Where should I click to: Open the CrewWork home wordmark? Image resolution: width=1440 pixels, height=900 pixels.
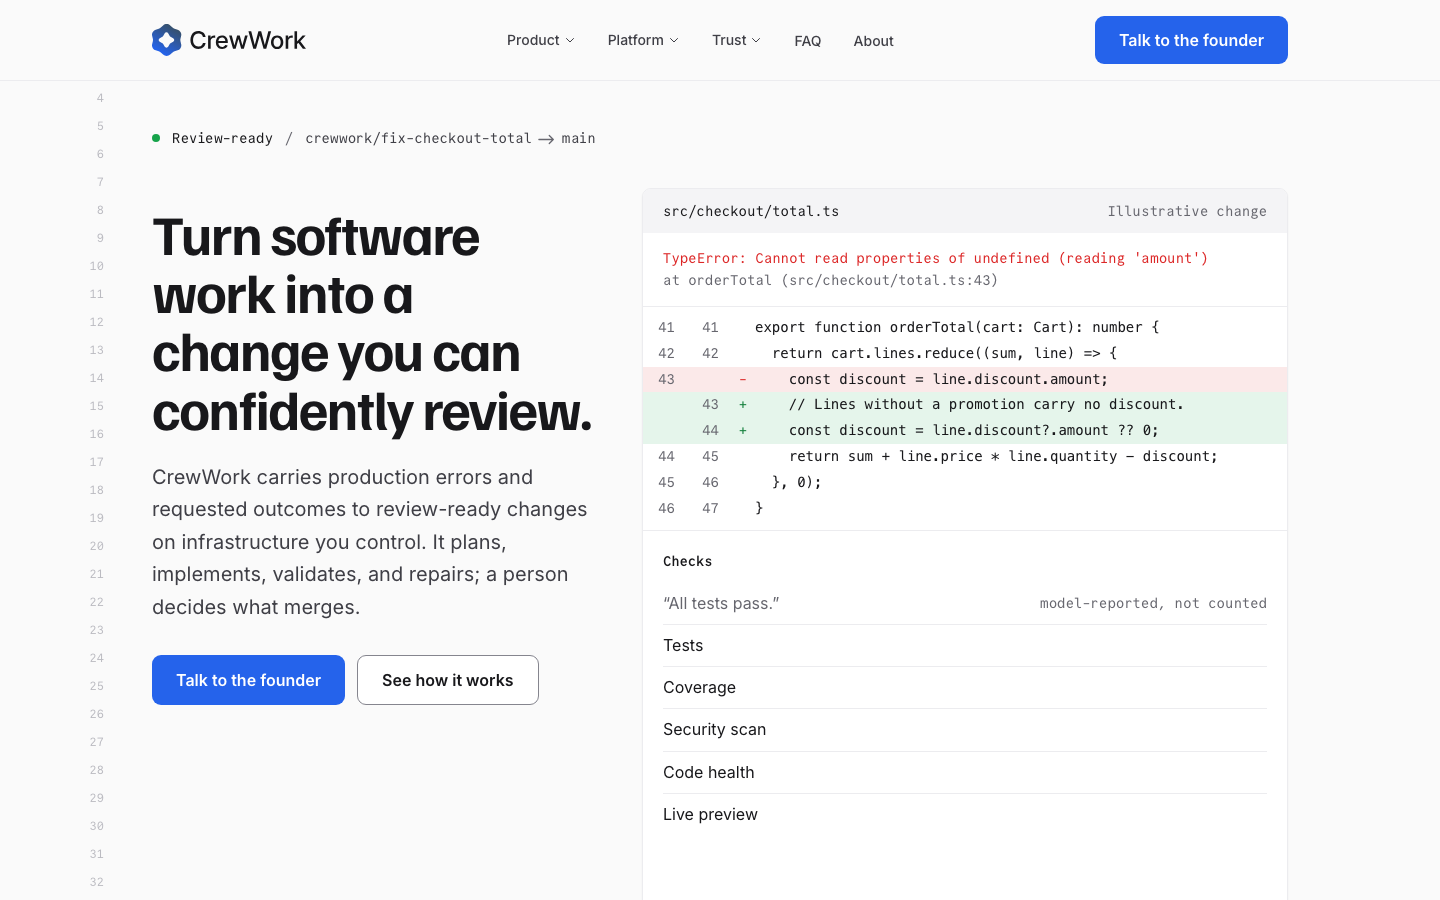[247, 40]
